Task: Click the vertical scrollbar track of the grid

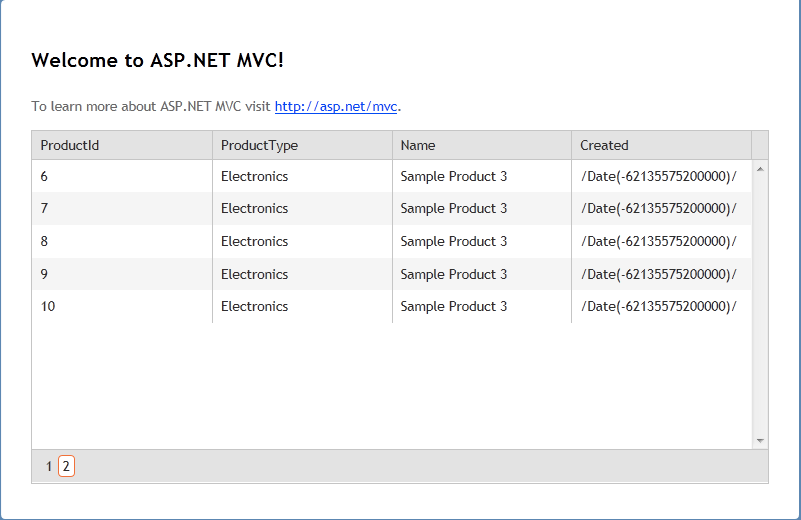Action: click(760, 305)
